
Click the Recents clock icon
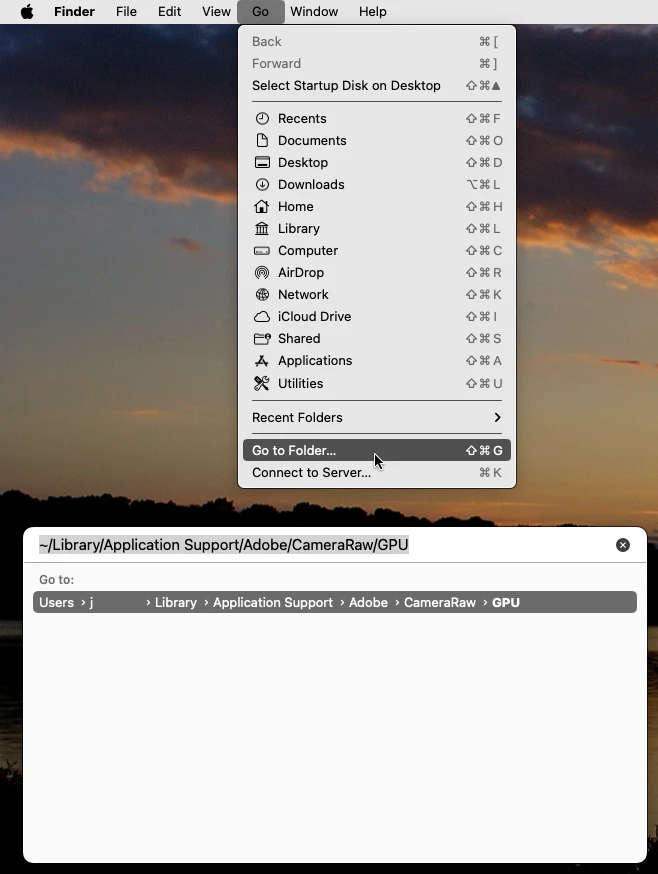262,119
